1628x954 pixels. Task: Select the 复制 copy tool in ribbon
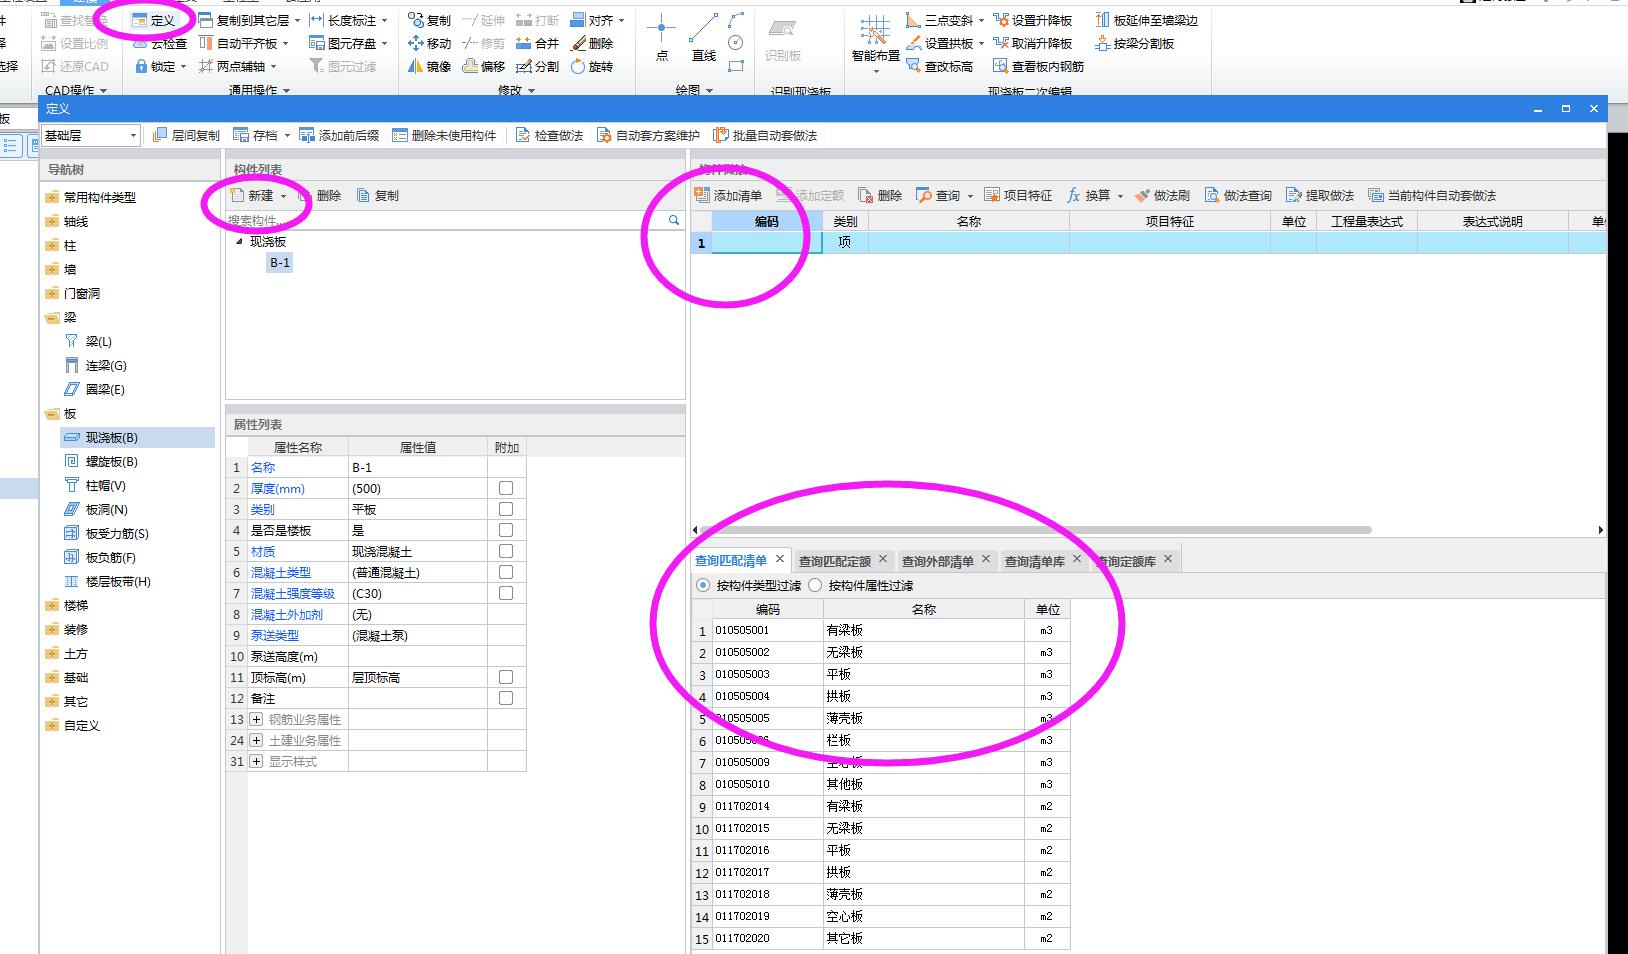point(429,20)
